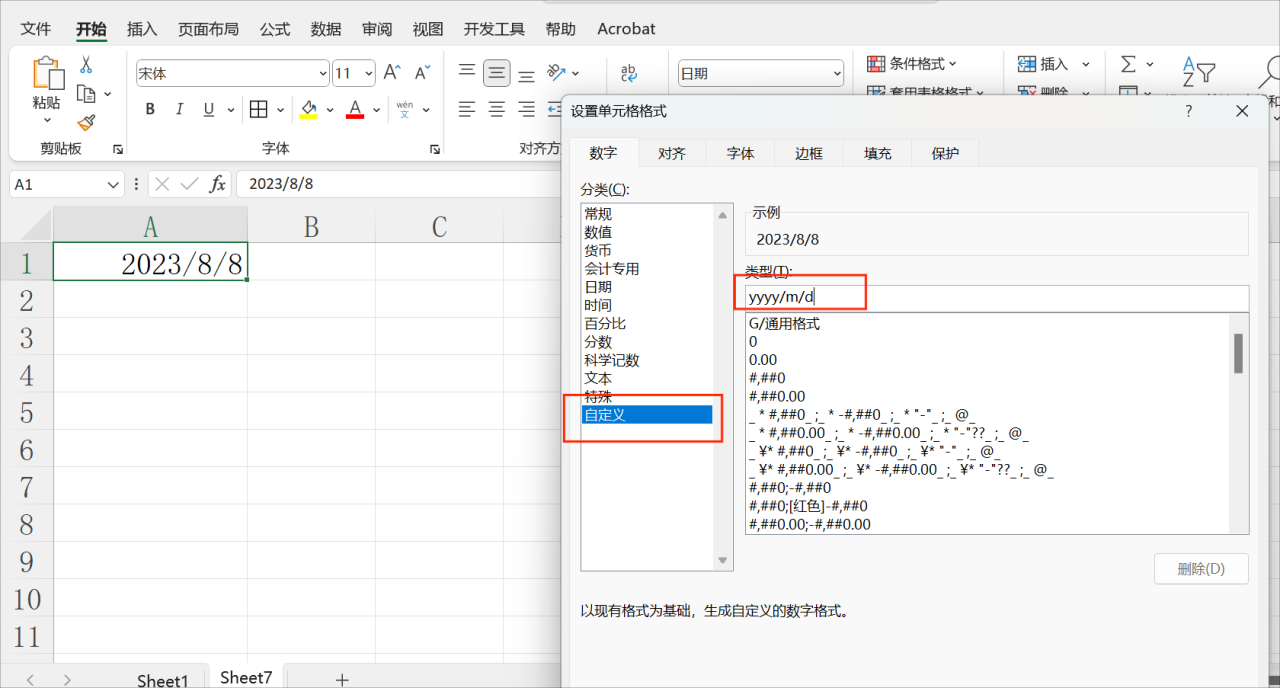
Task: Open the number format 日期 dropdown
Action: point(837,73)
